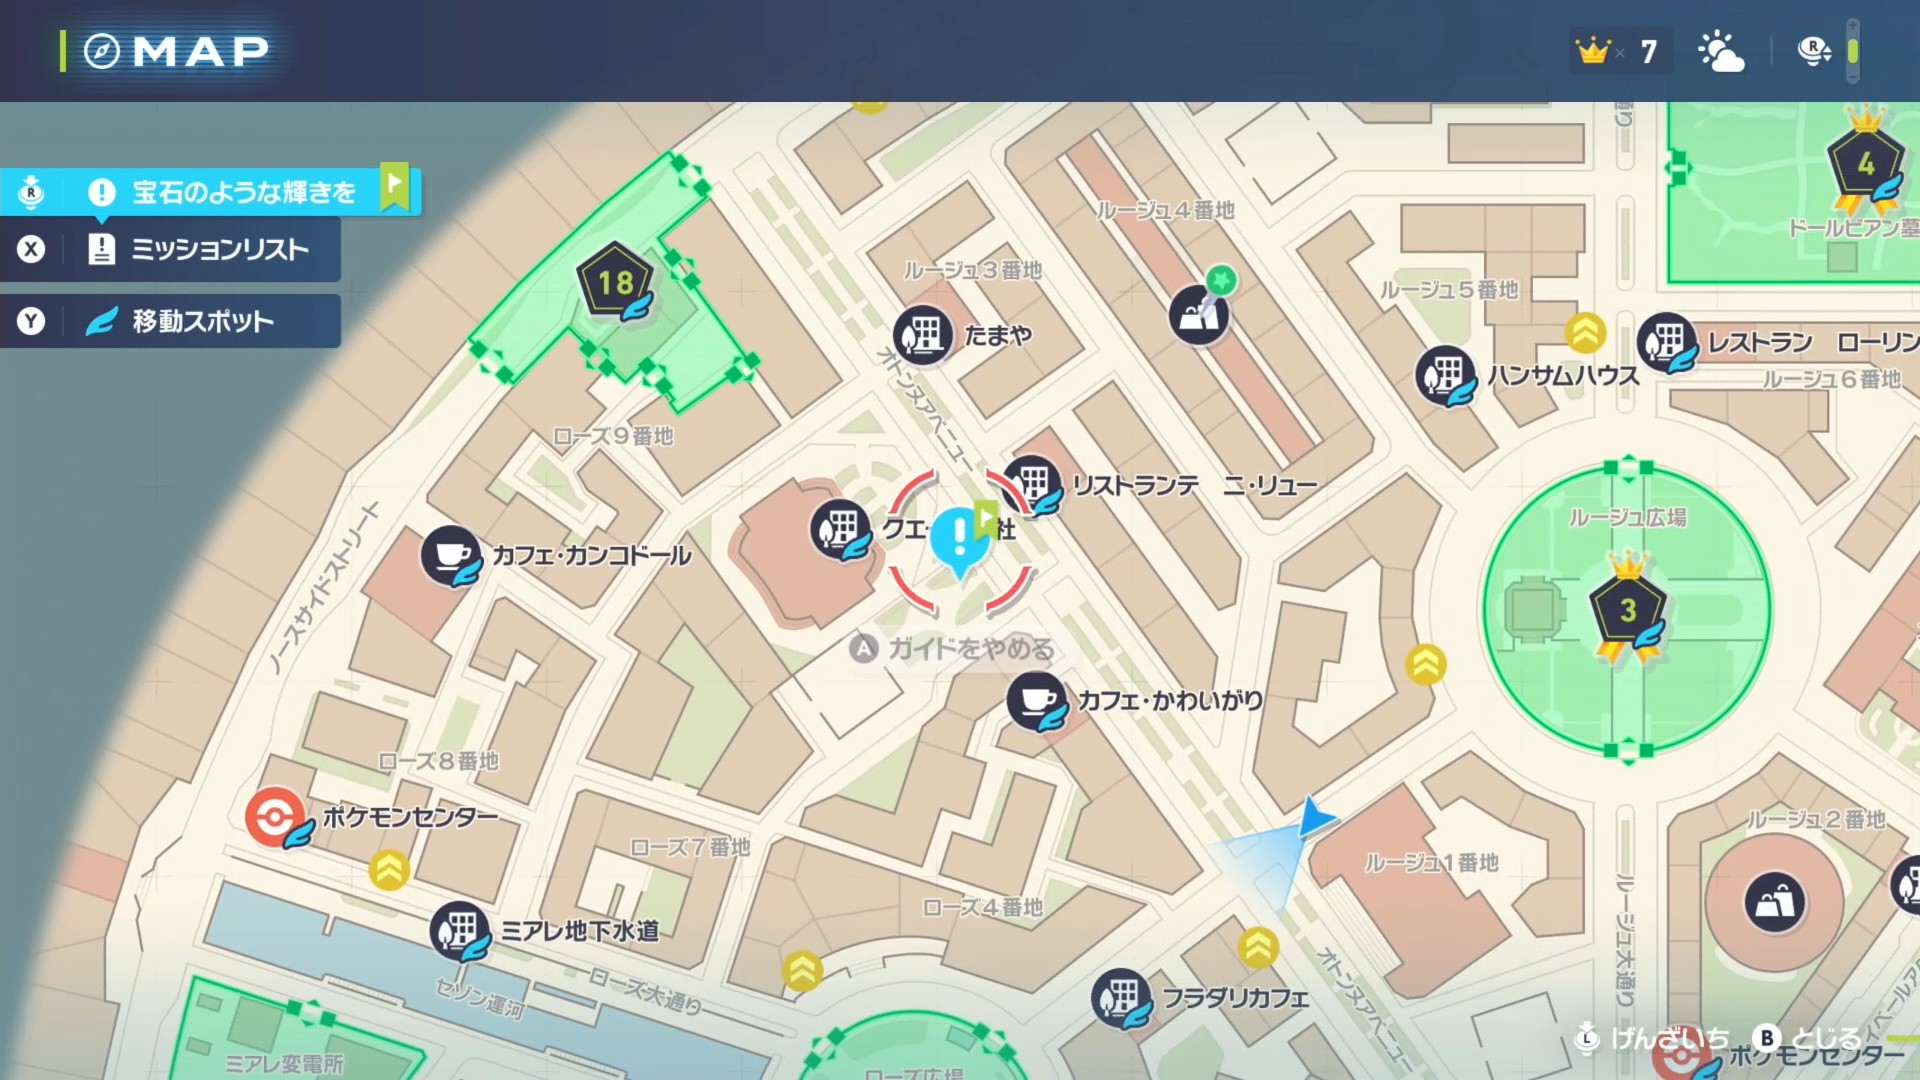1920x1080 pixels.
Task: Select the カフェ・かわいがり cafe icon
Action: pos(1037,700)
